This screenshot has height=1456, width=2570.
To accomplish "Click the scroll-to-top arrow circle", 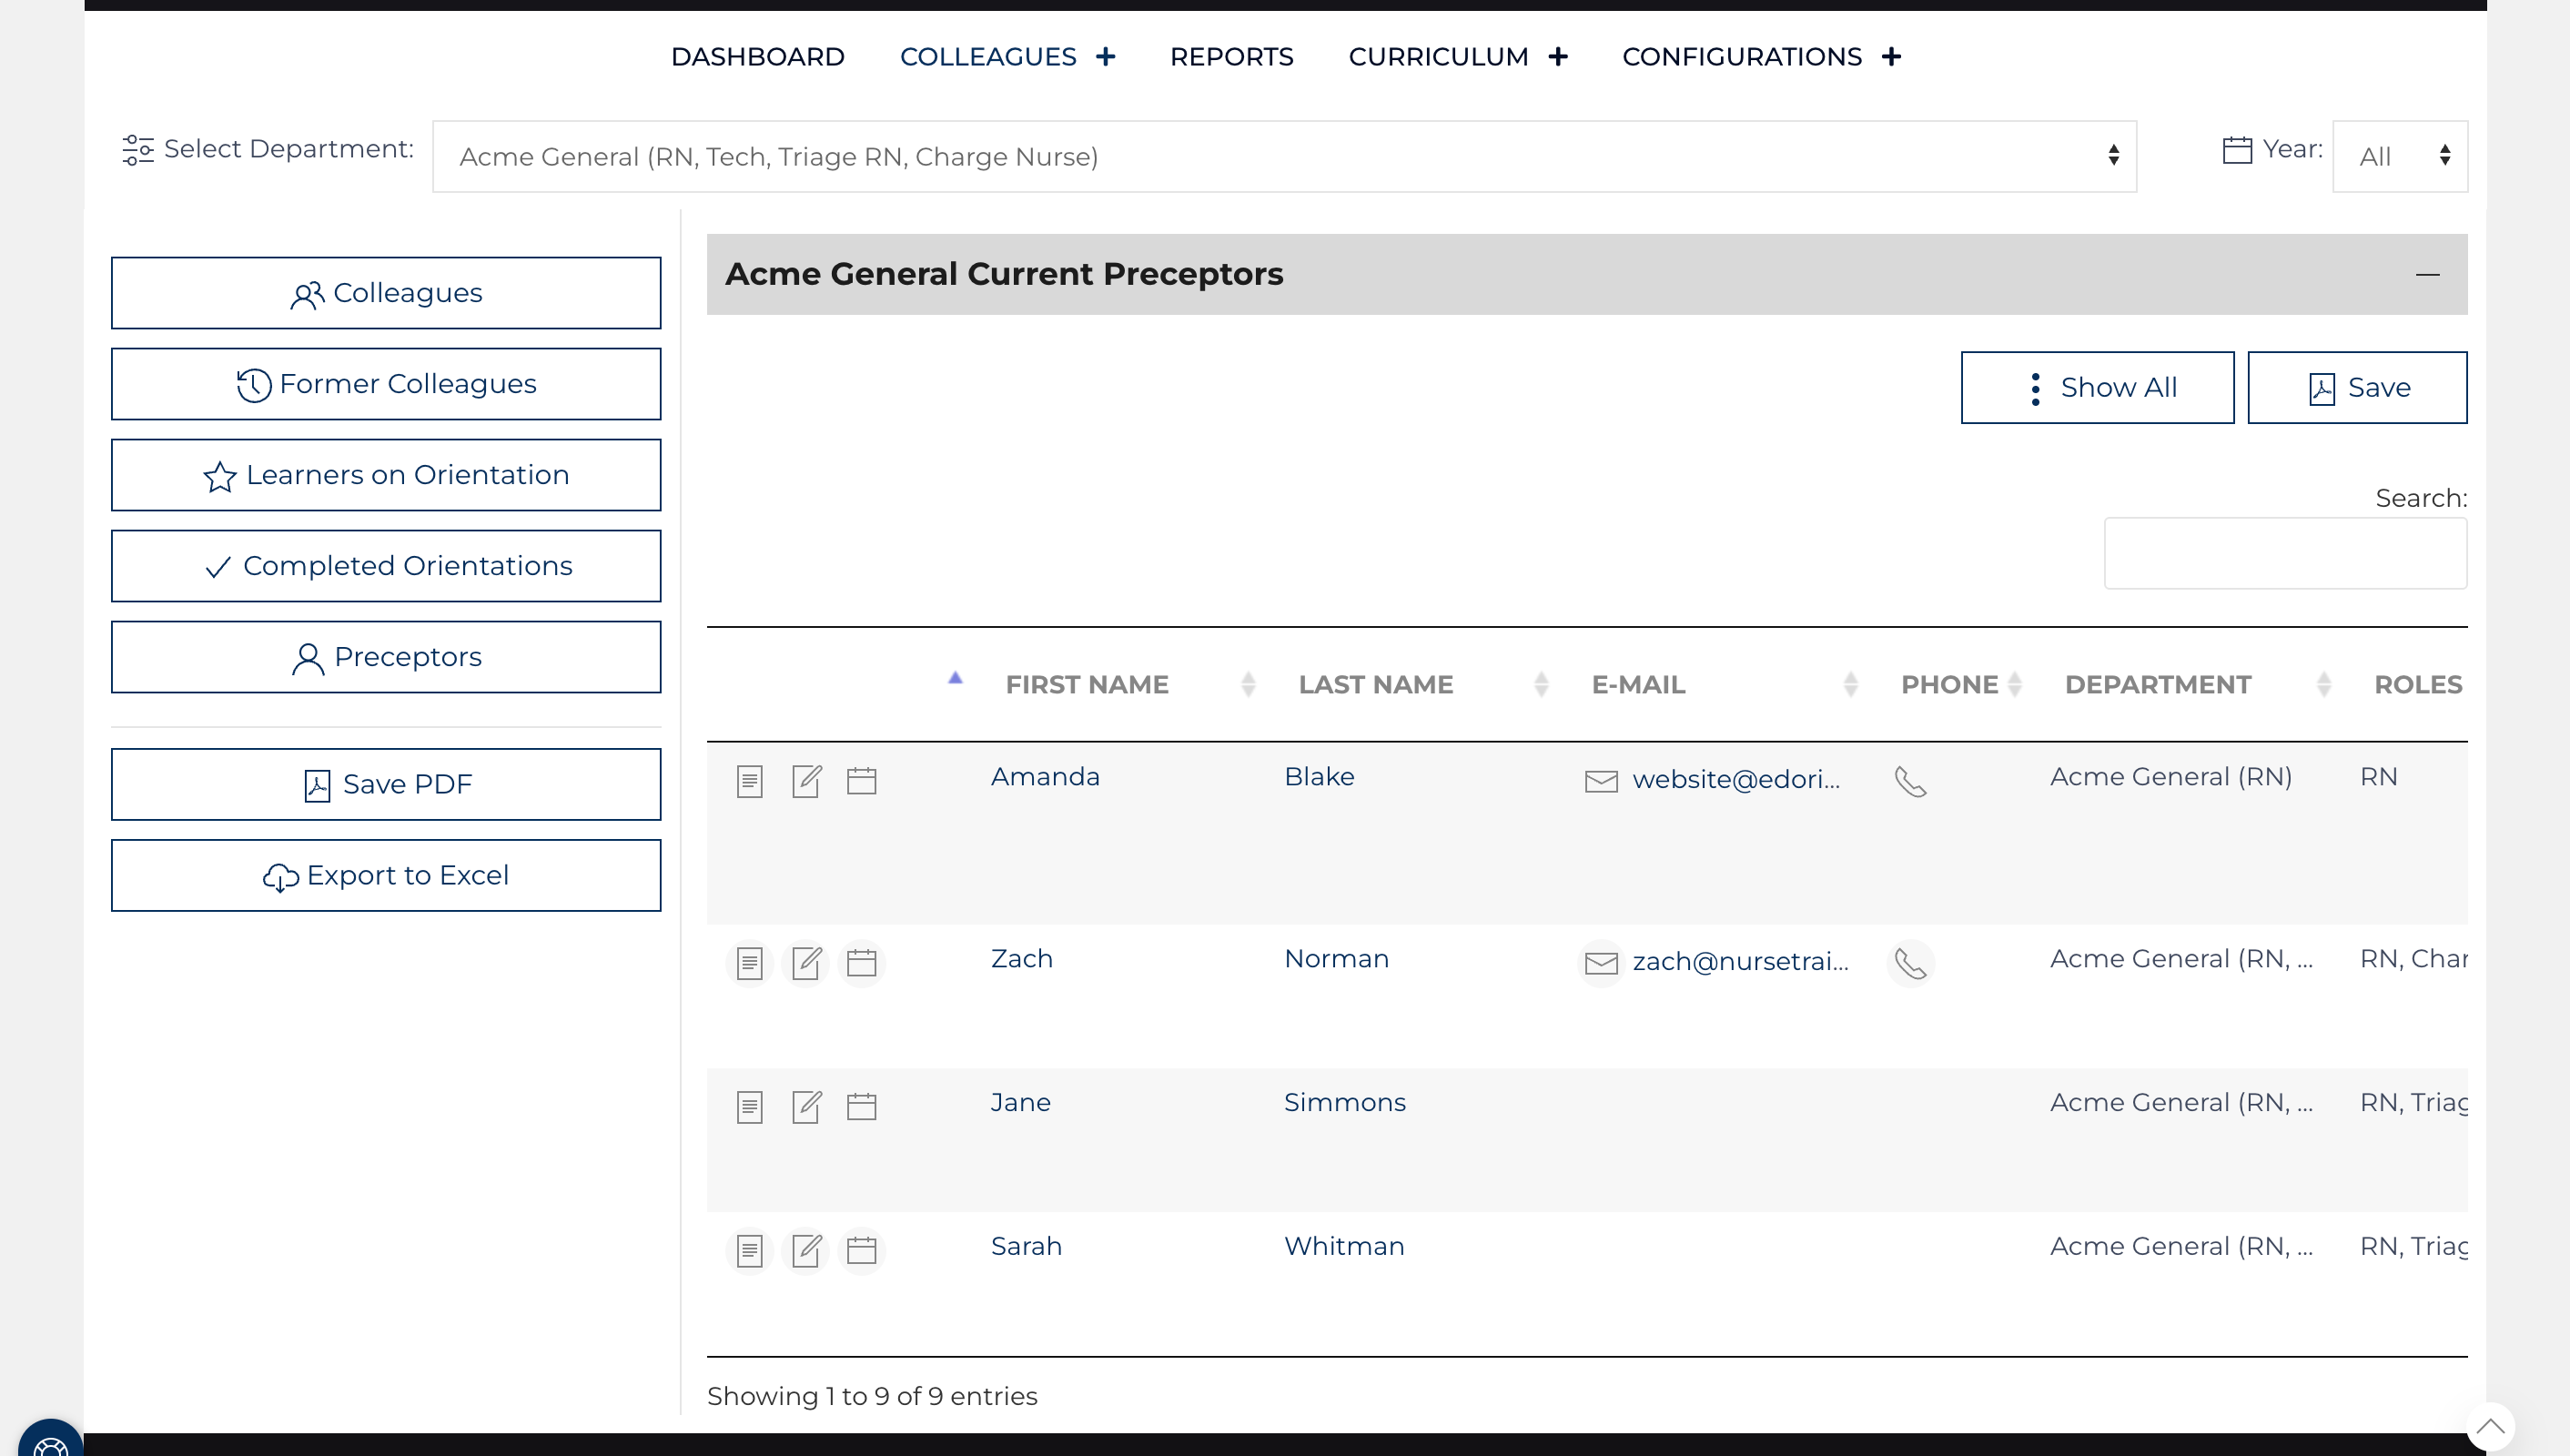I will point(2490,1426).
